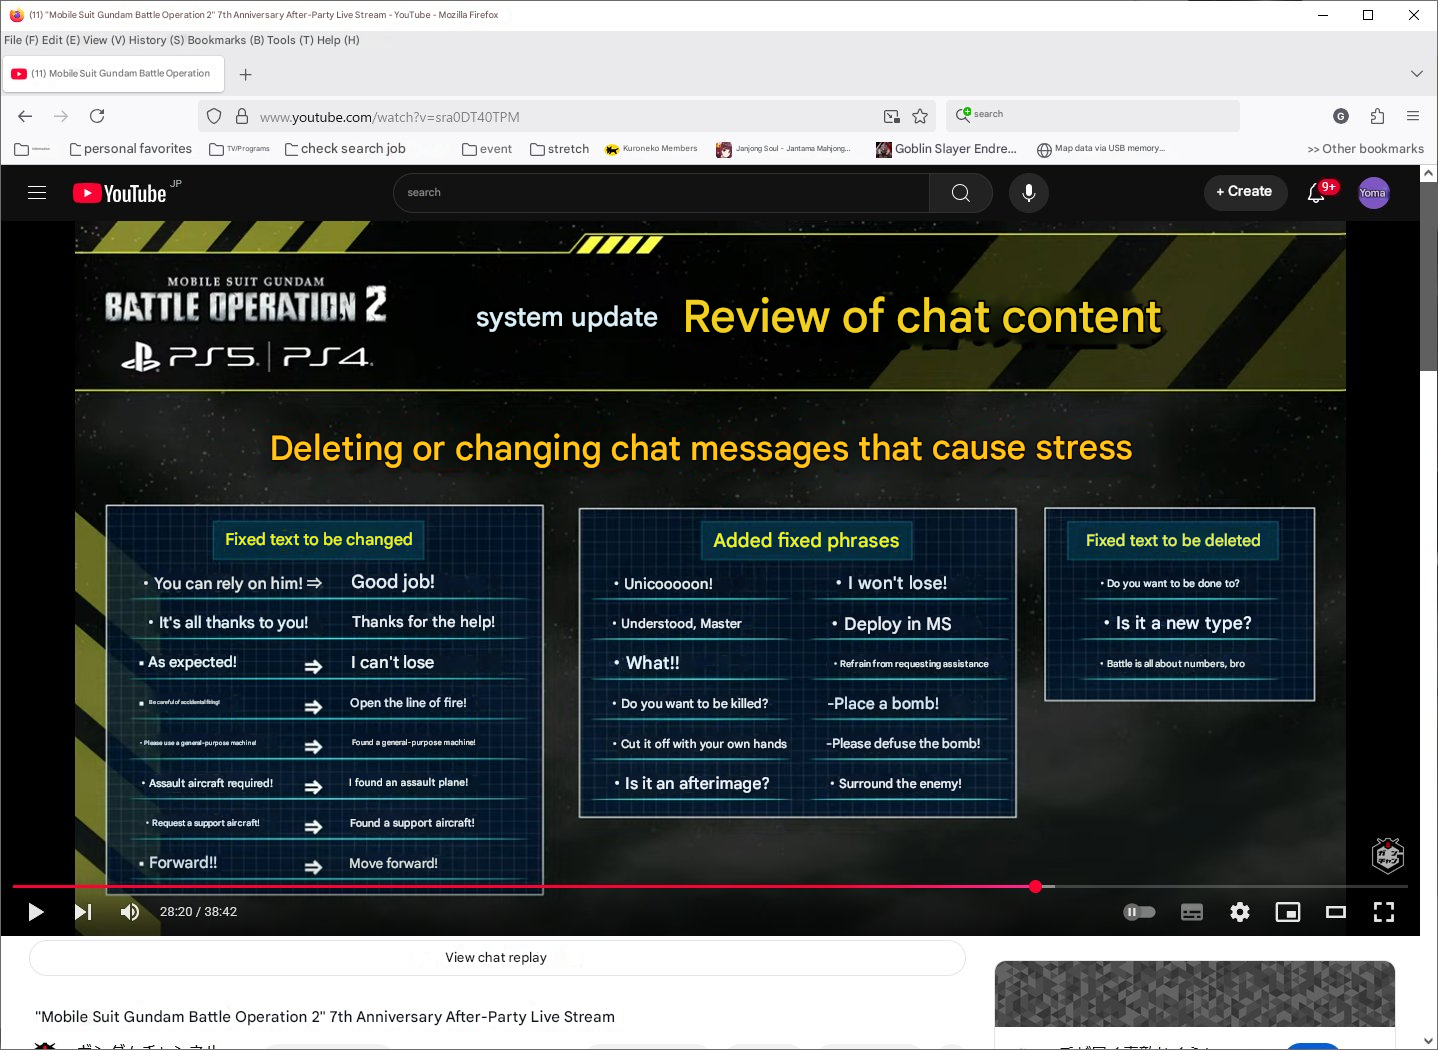
Task: Open the event bookmark folder
Action: [487, 149]
